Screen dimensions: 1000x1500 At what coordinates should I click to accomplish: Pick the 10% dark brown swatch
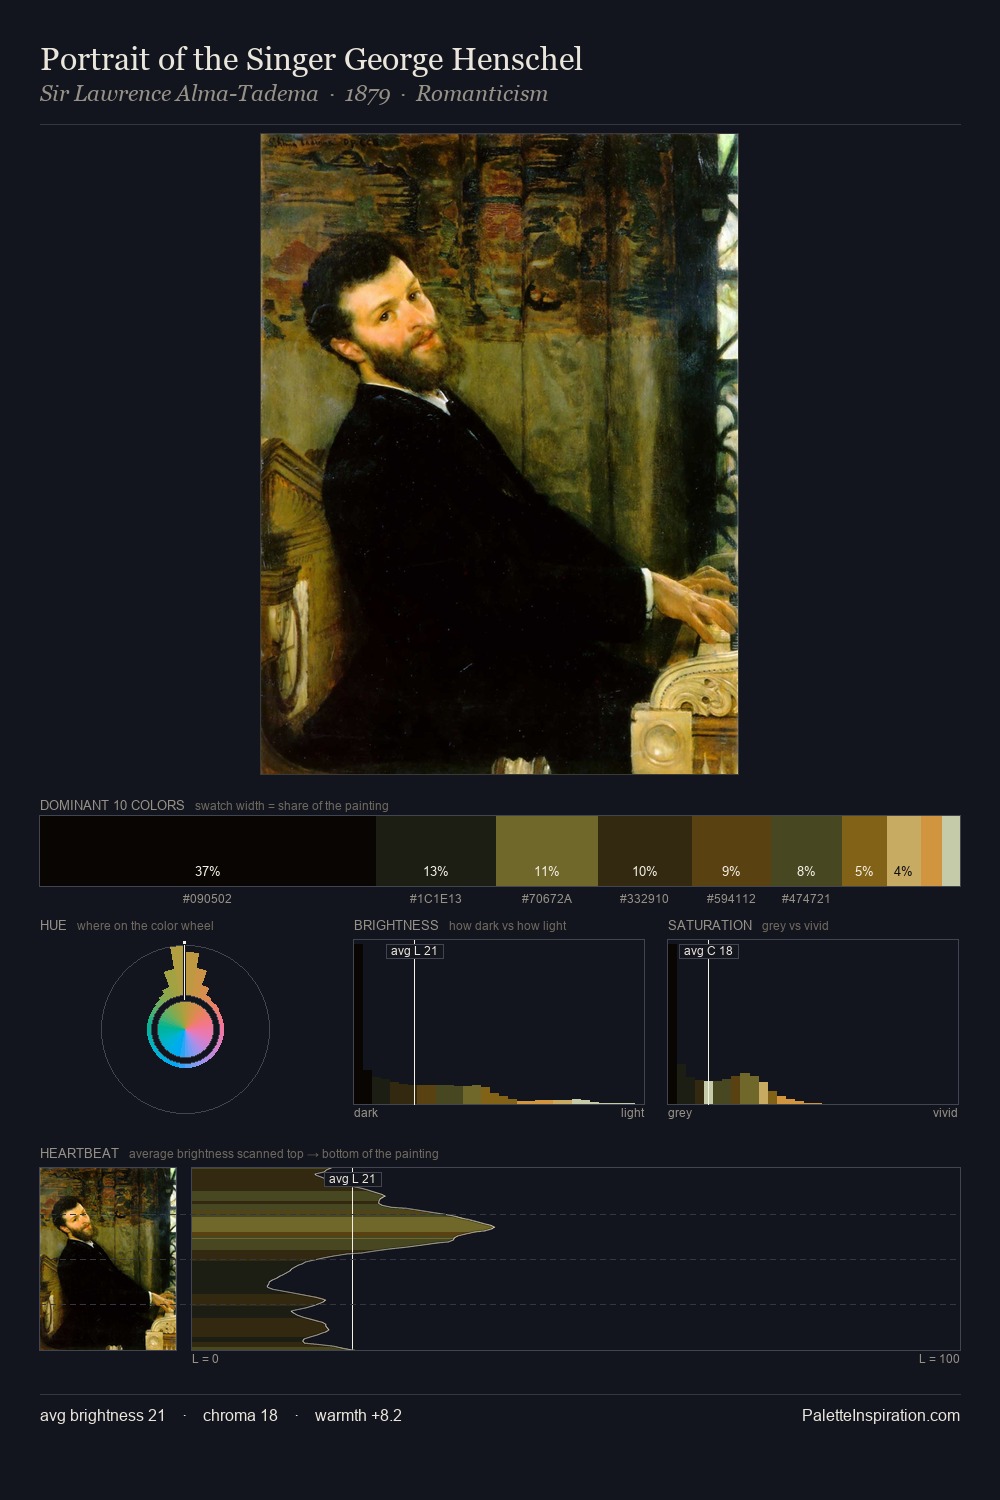(645, 851)
